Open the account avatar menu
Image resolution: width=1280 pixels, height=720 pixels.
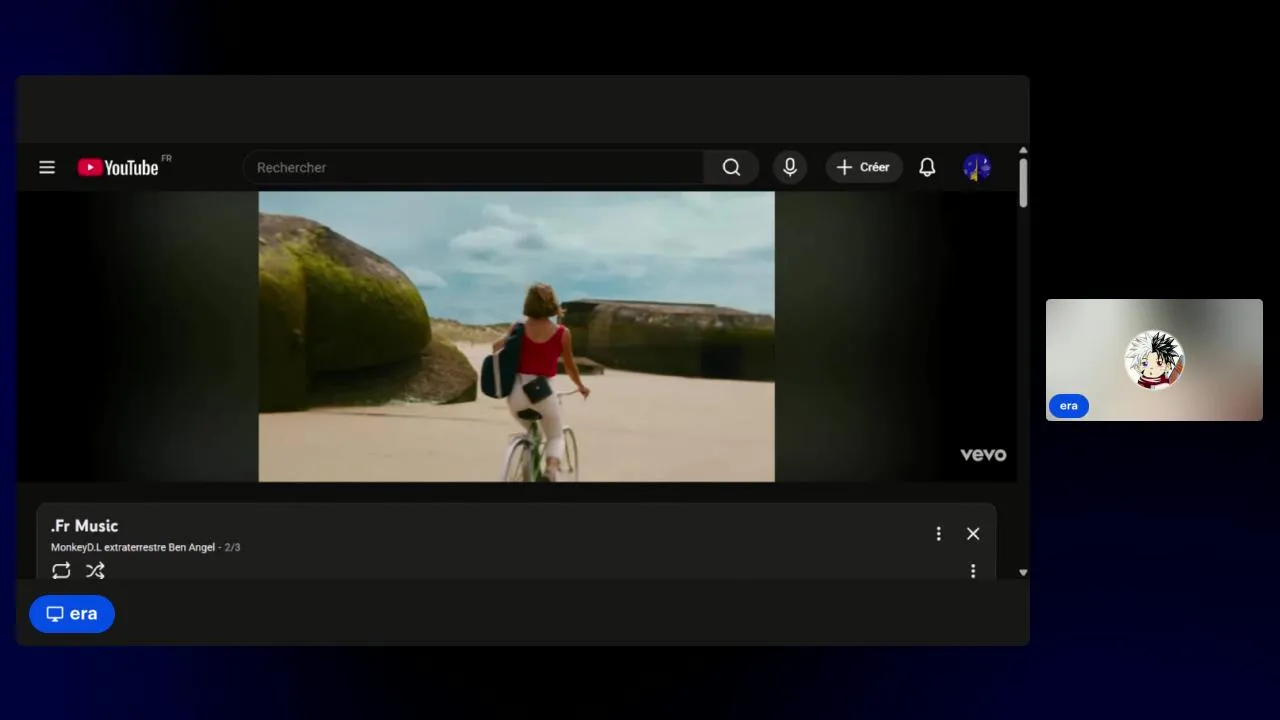[977, 167]
